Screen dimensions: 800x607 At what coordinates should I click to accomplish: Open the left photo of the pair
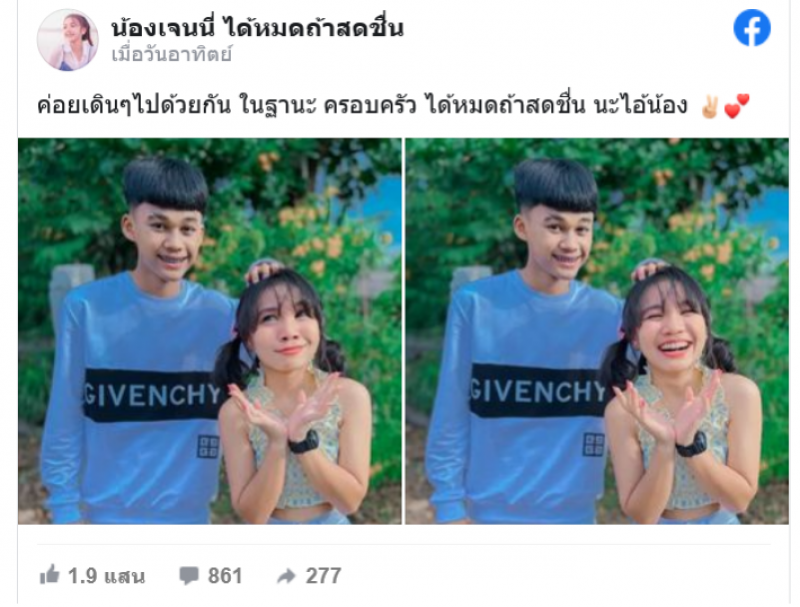click(210, 331)
